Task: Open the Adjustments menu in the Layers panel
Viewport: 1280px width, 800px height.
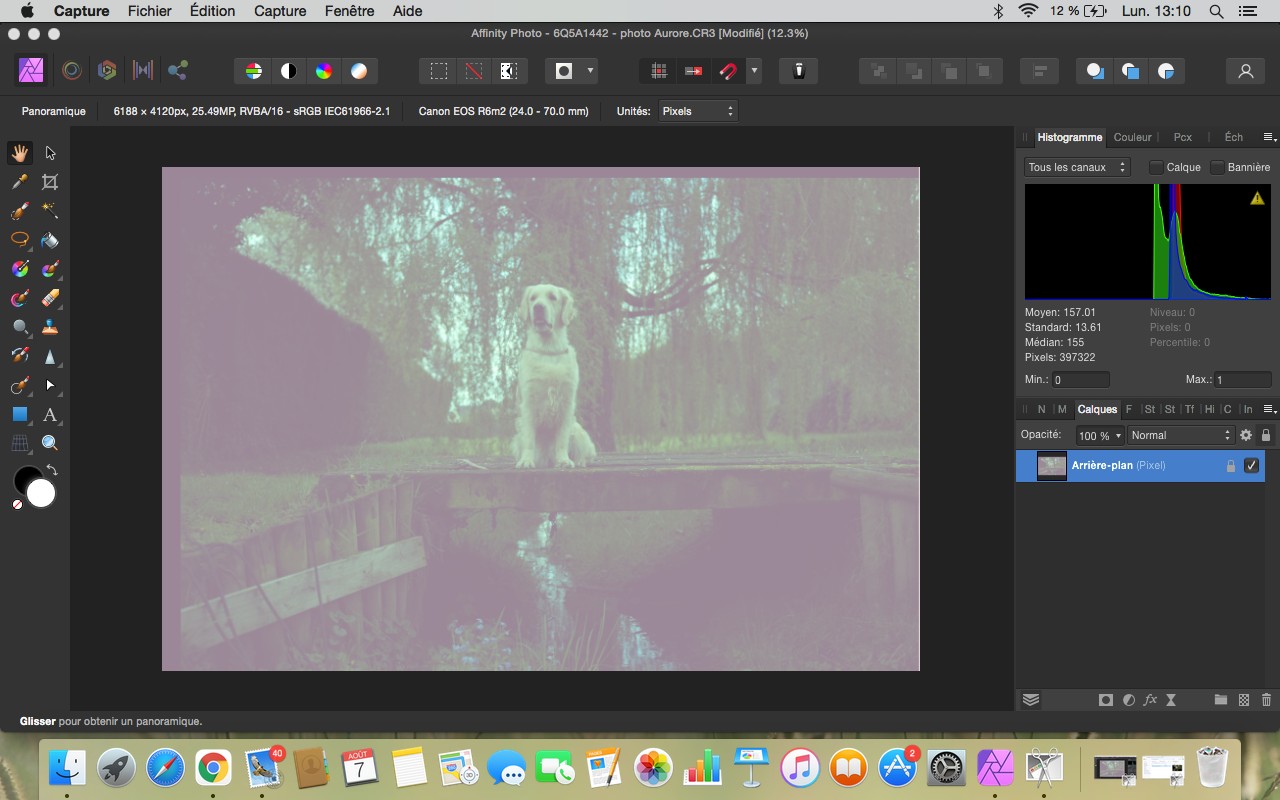Action: tap(1129, 700)
